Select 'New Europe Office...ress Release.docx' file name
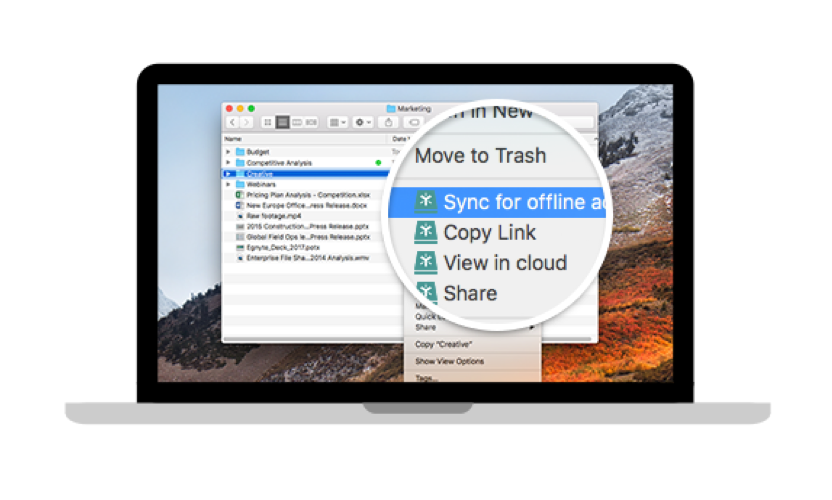 coord(307,205)
